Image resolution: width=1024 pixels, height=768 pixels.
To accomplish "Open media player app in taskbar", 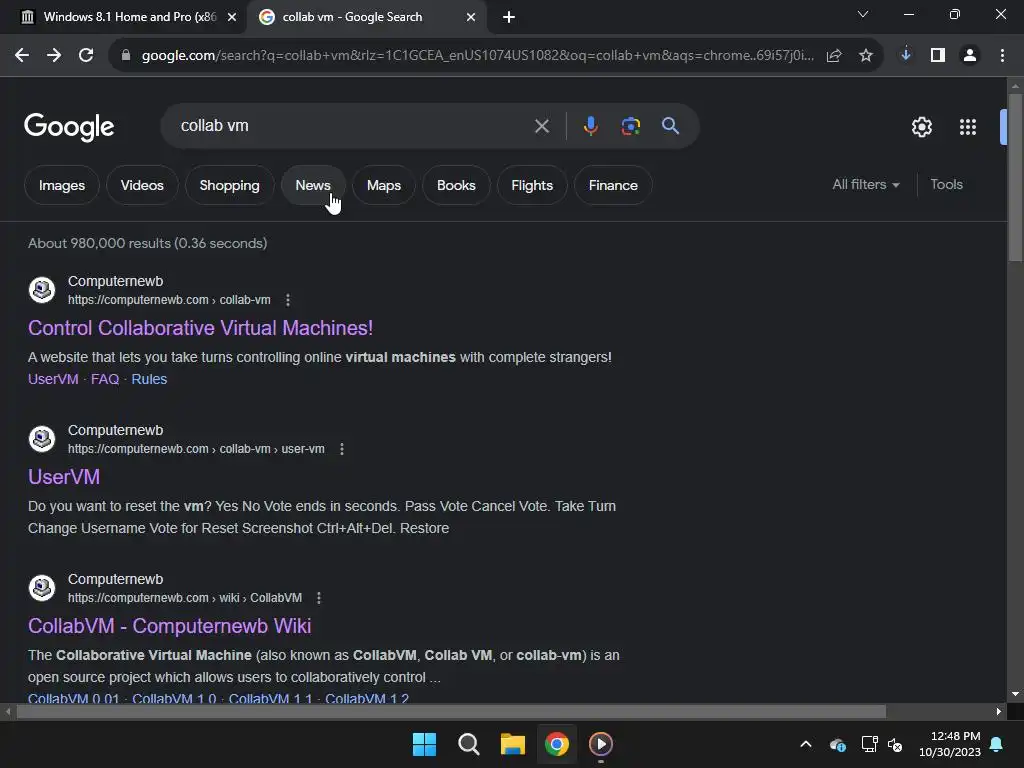I will click(x=601, y=744).
